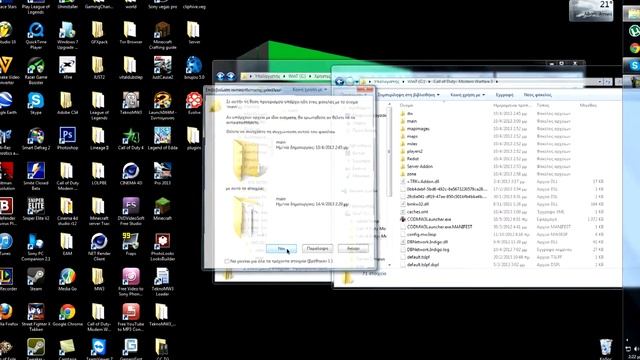Click Νέος φάκελος (New folder) toolbar item
This screenshot has height=360, width=640.
pos(537,95)
